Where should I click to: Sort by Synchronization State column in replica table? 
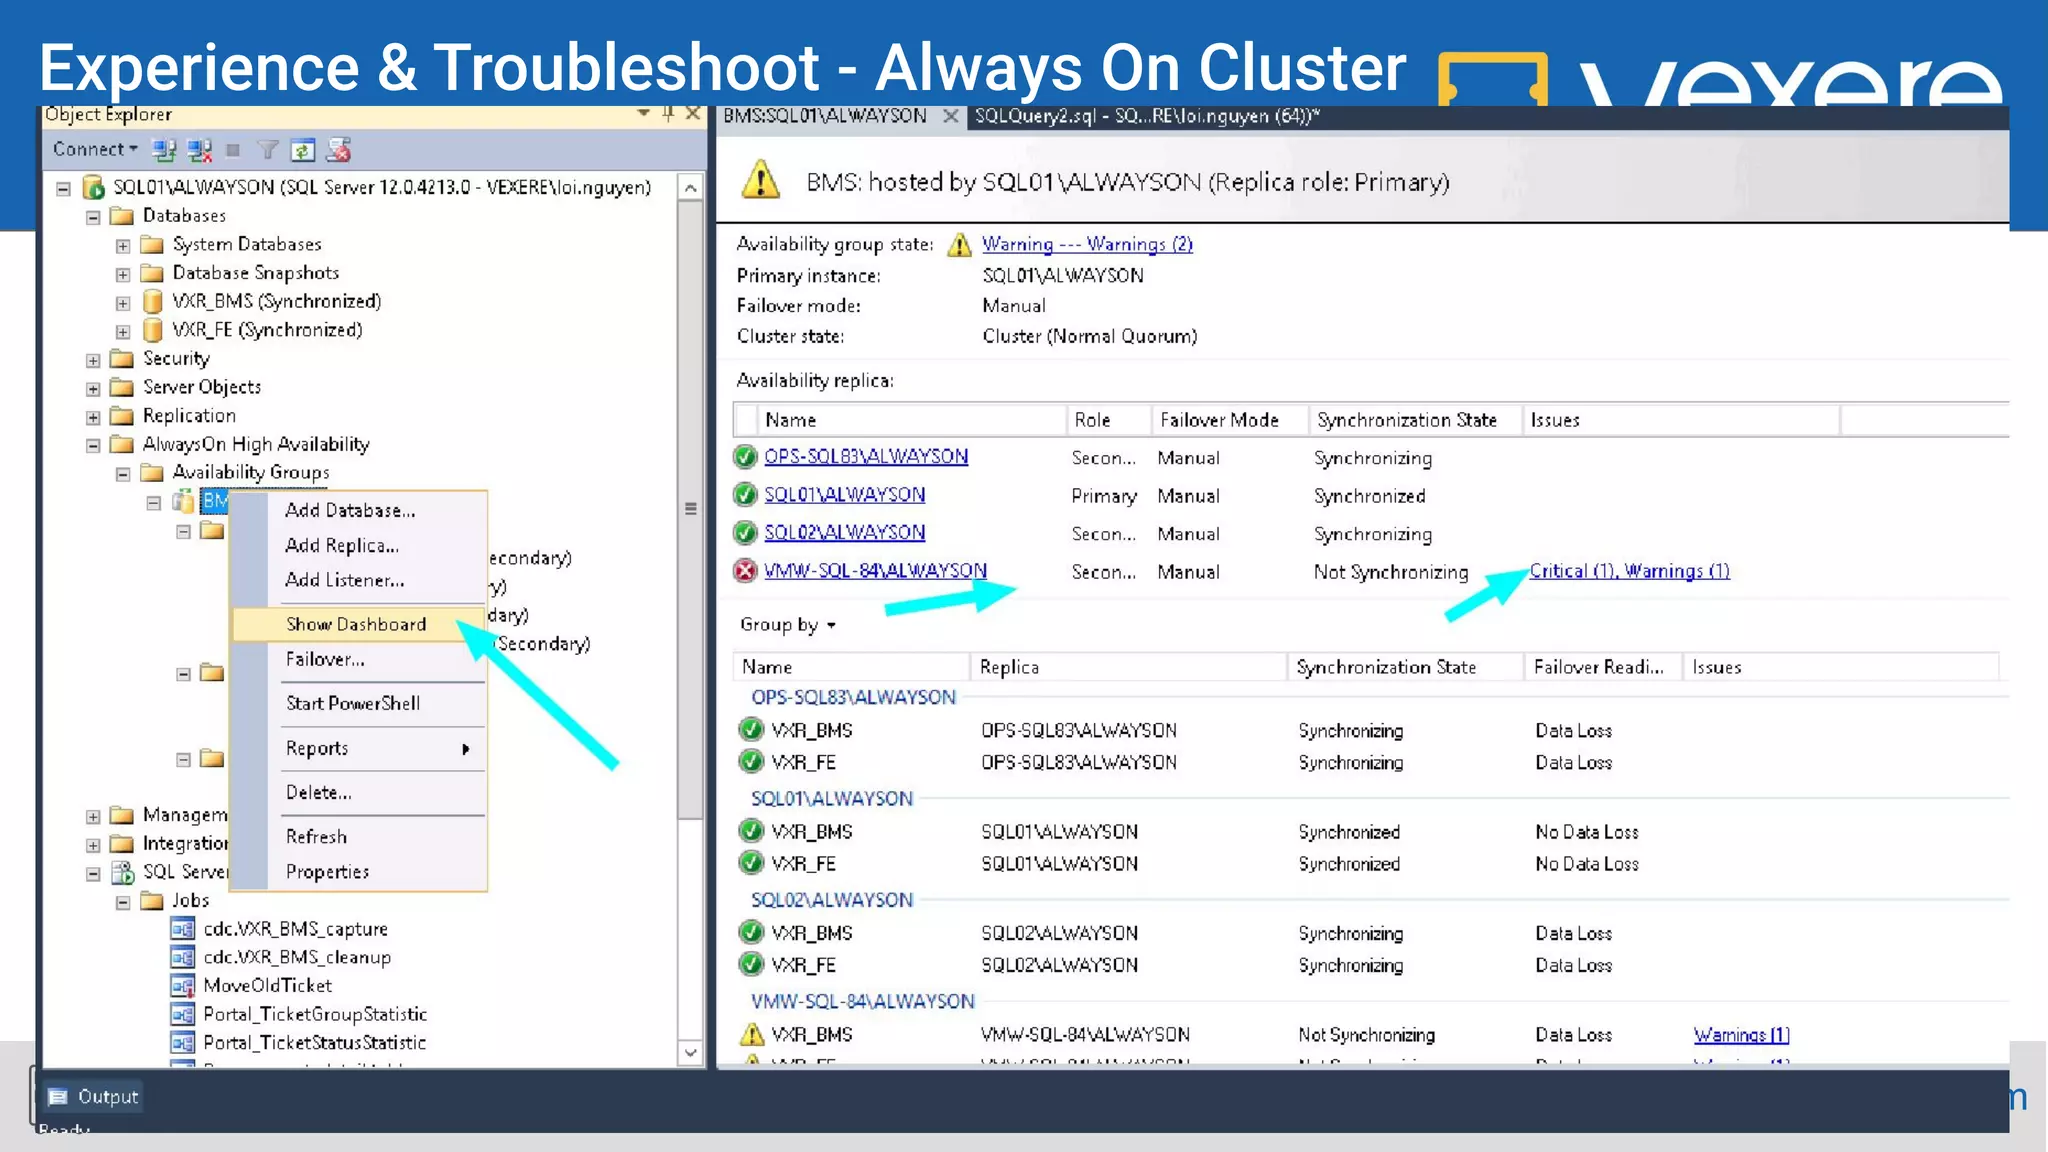click(x=1415, y=421)
